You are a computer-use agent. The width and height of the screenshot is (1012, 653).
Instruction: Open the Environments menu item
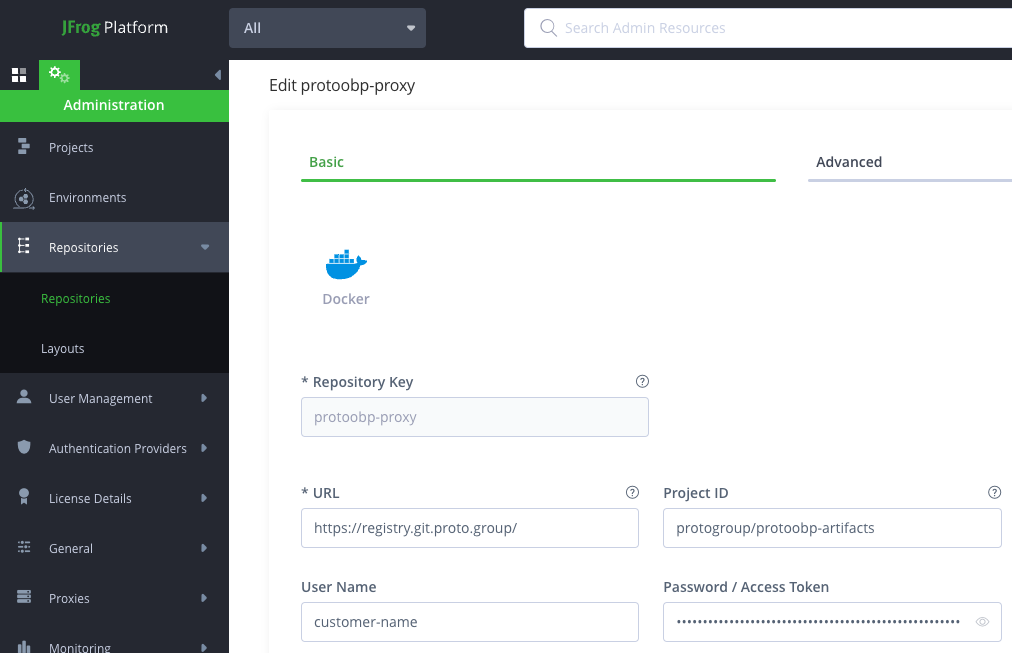coord(114,197)
